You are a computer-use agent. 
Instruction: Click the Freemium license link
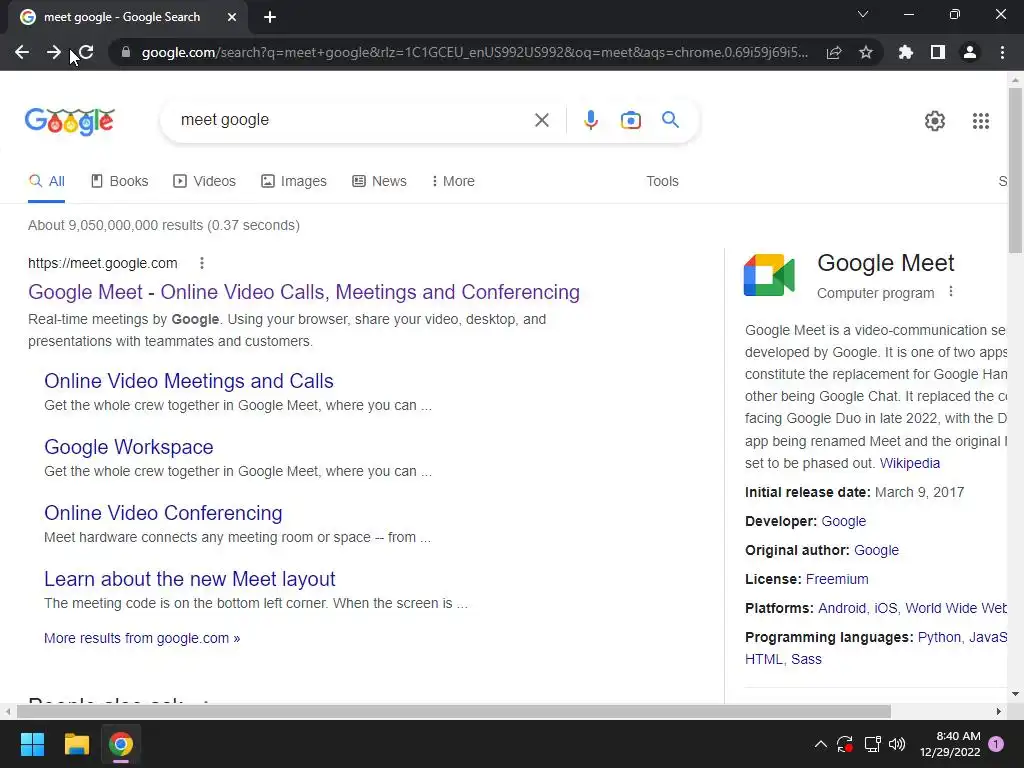pos(837,579)
